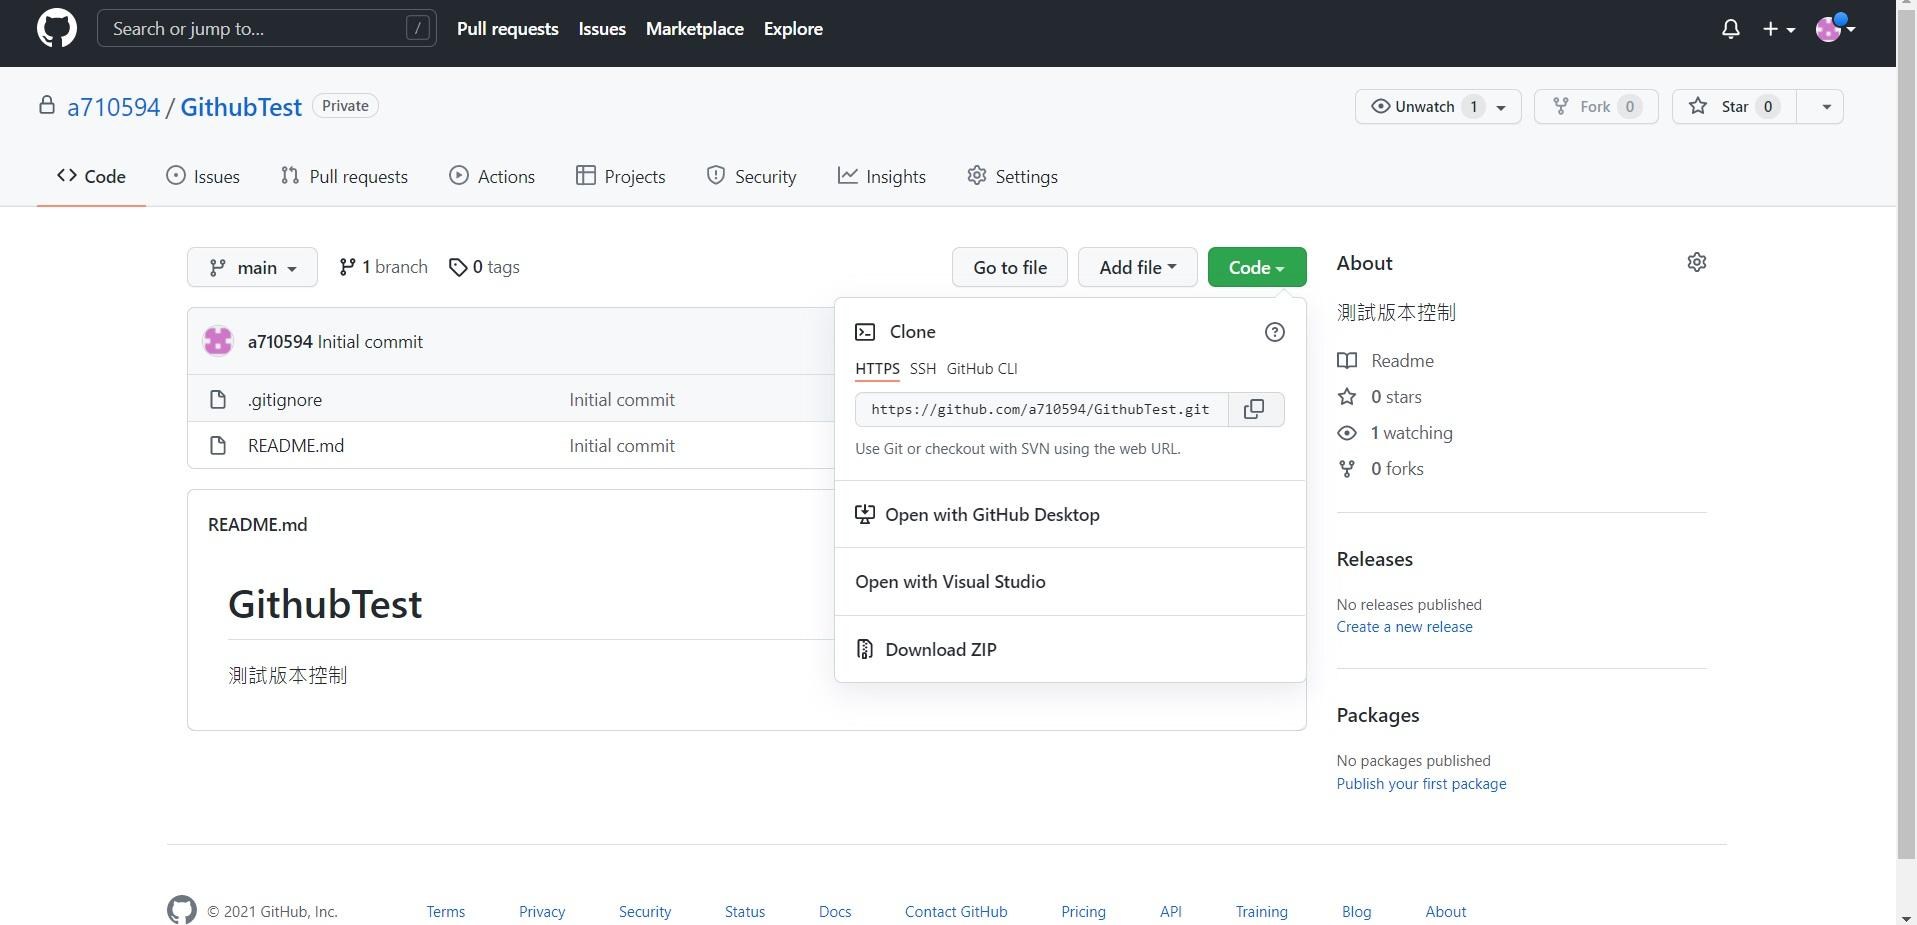Viewport: 1917px width, 925px height.
Task: View 1 branch list
Action: [383, 267]
